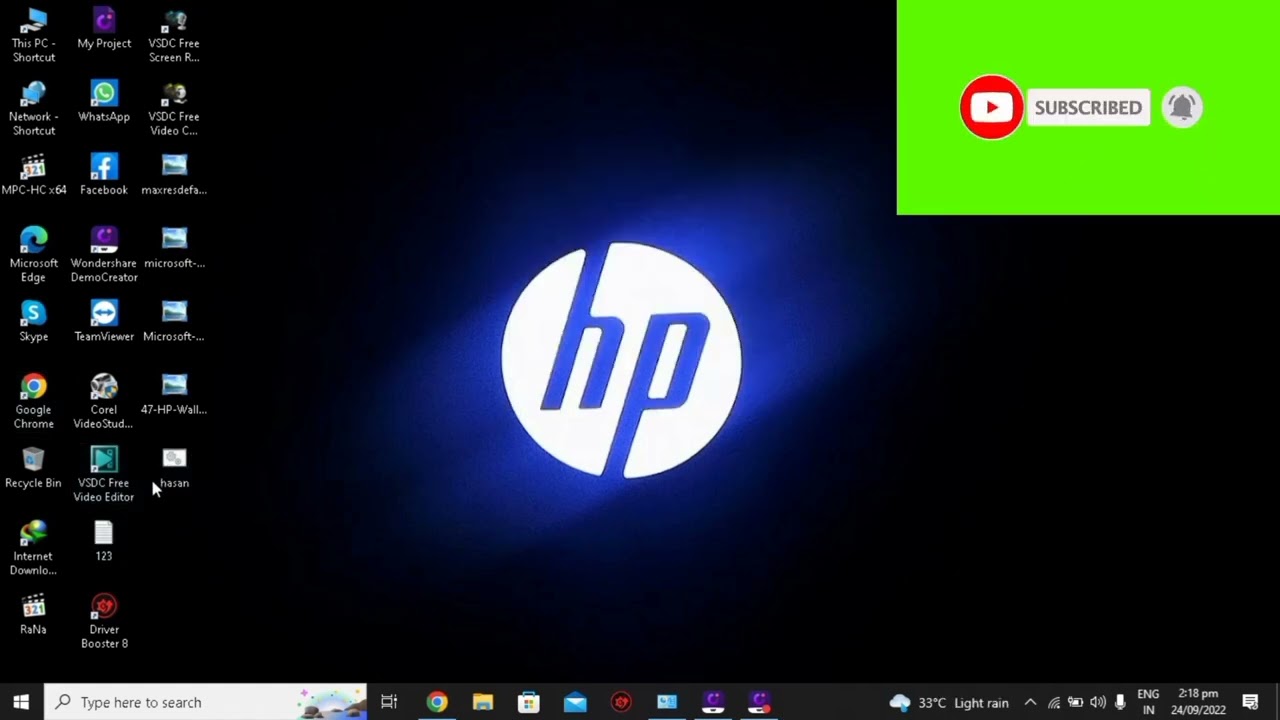Open Wondershare DemoCreator desktop icon
The height and width of the screenshot is (720, 1280).
click(104, 255)
